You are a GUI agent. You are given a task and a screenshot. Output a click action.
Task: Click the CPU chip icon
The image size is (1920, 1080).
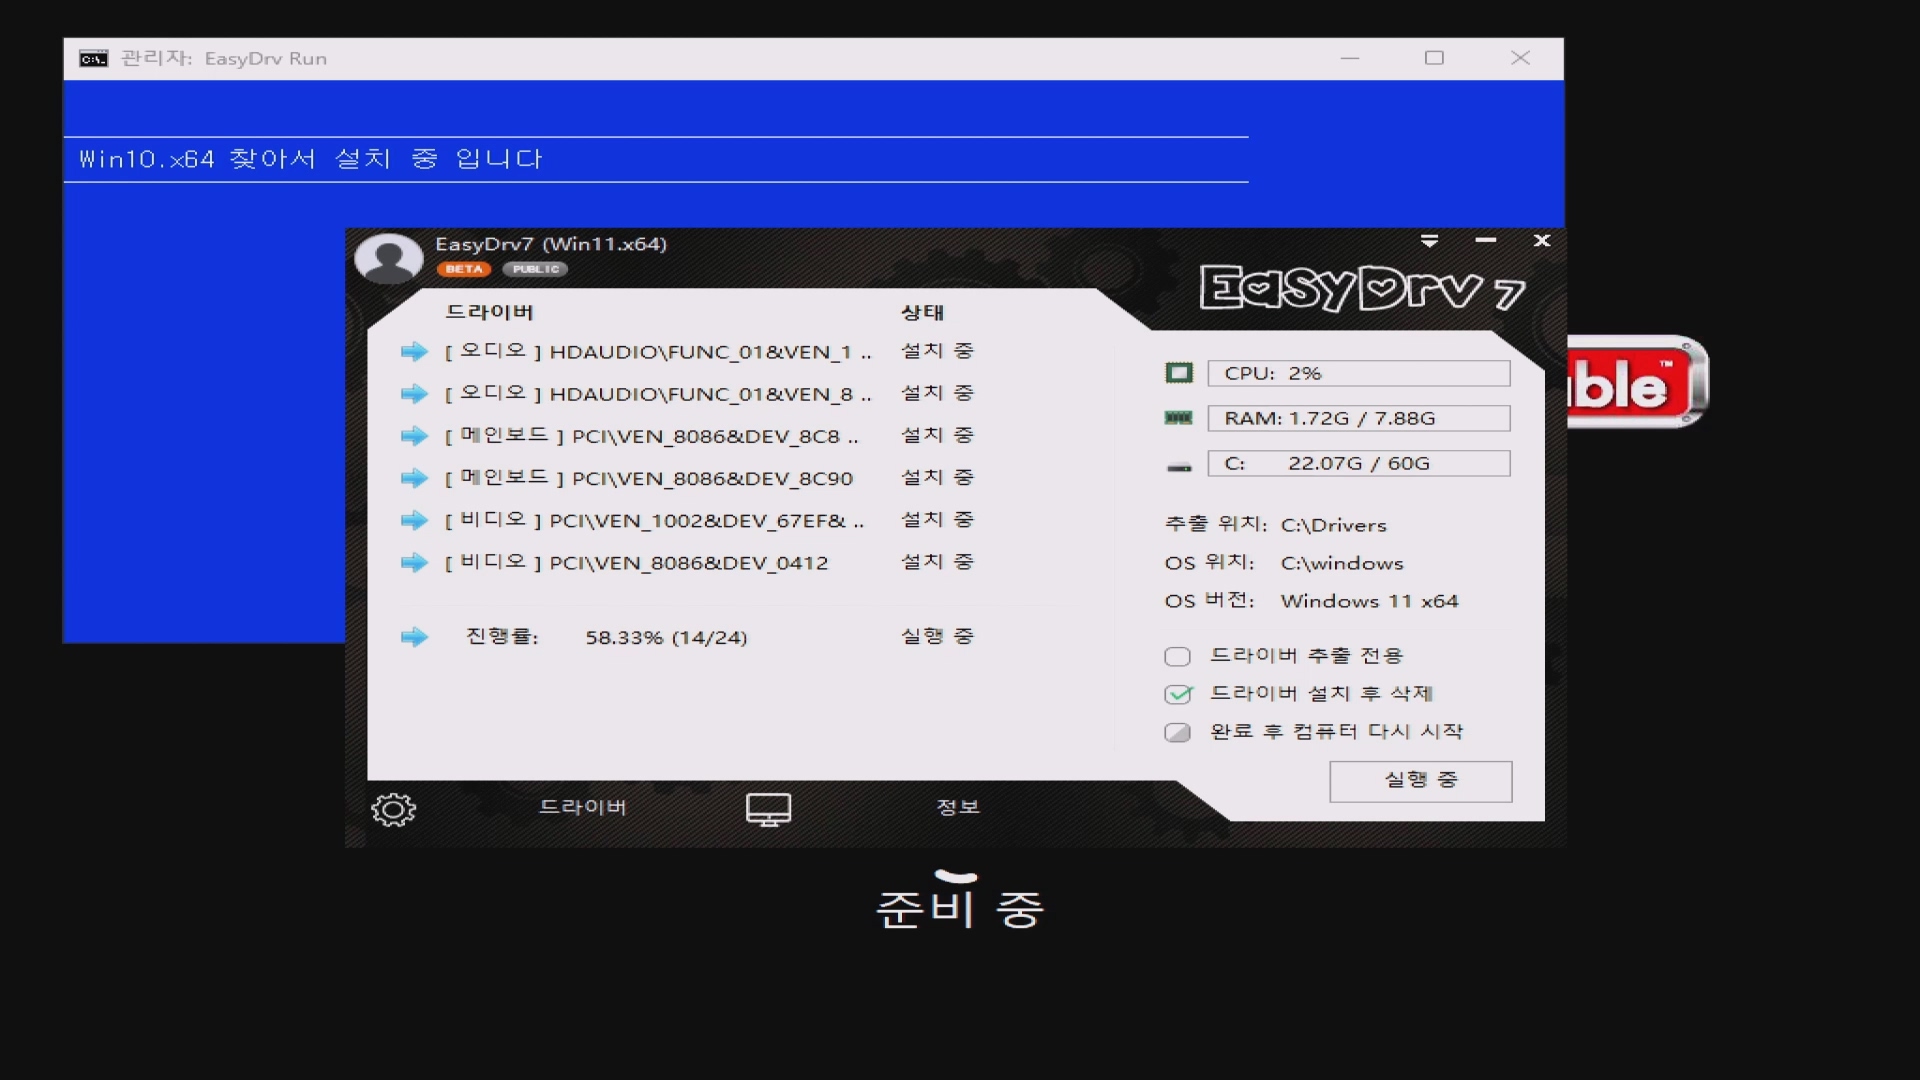[x=1179, y=373]
